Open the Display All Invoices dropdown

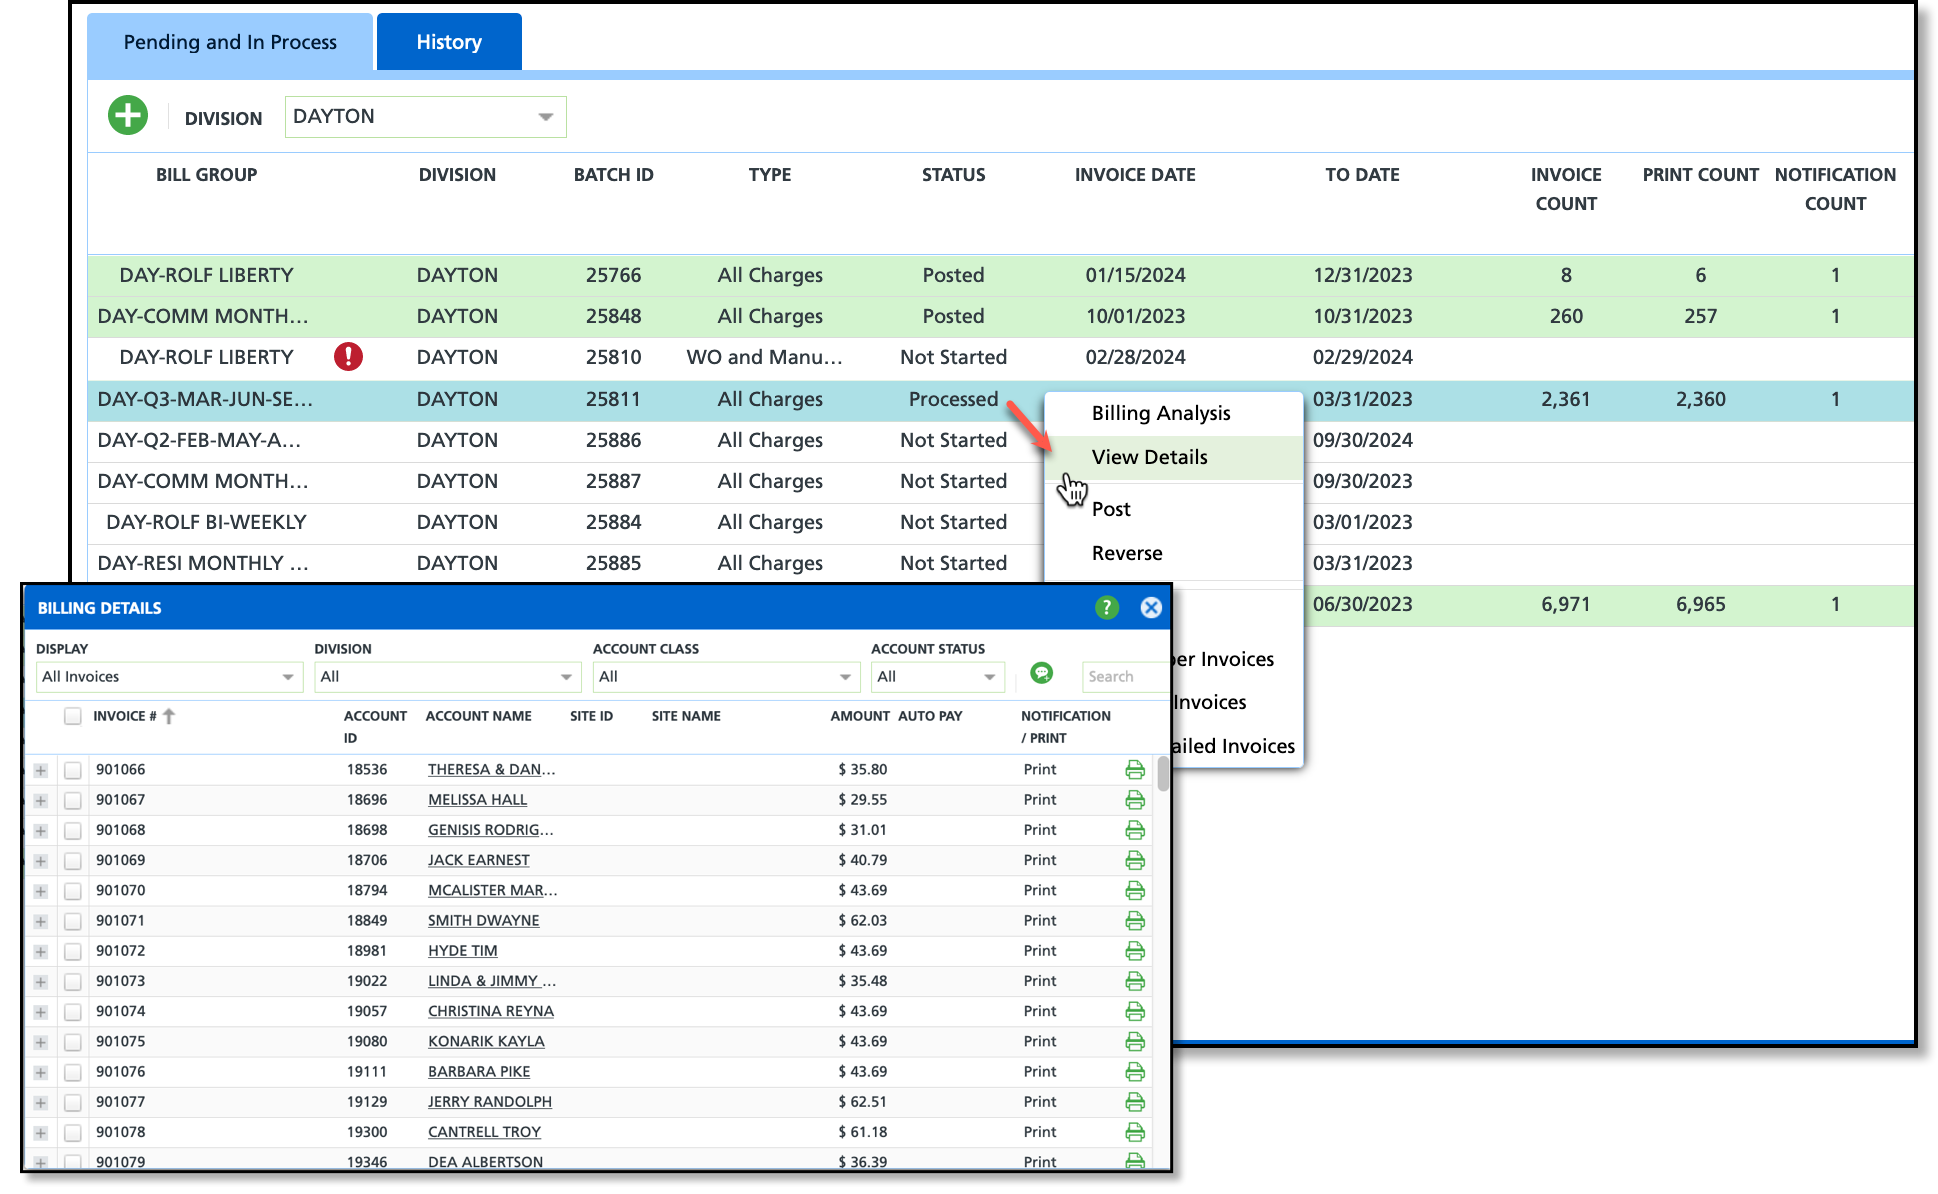pos(168,677)
